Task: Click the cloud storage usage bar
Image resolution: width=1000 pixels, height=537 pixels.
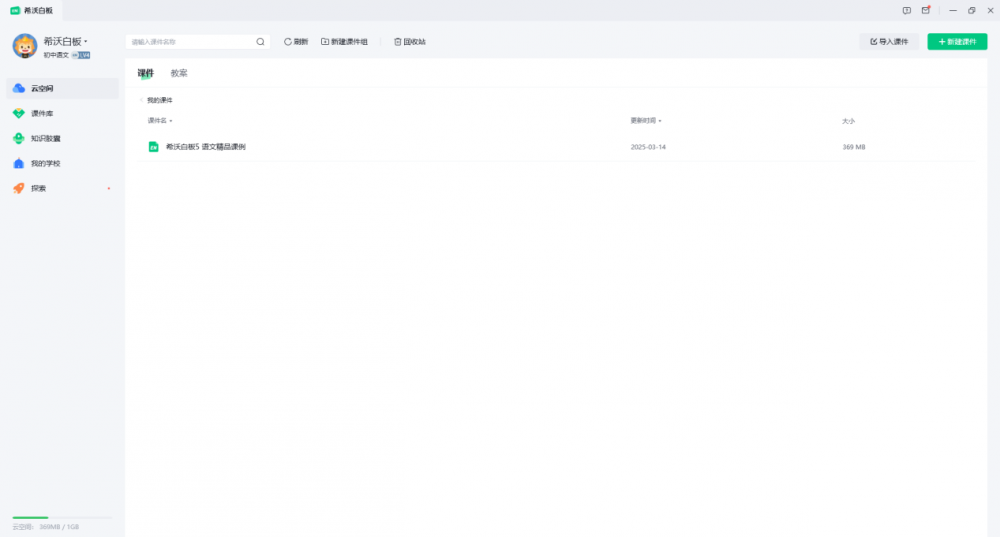Action: tap(62, 517)
